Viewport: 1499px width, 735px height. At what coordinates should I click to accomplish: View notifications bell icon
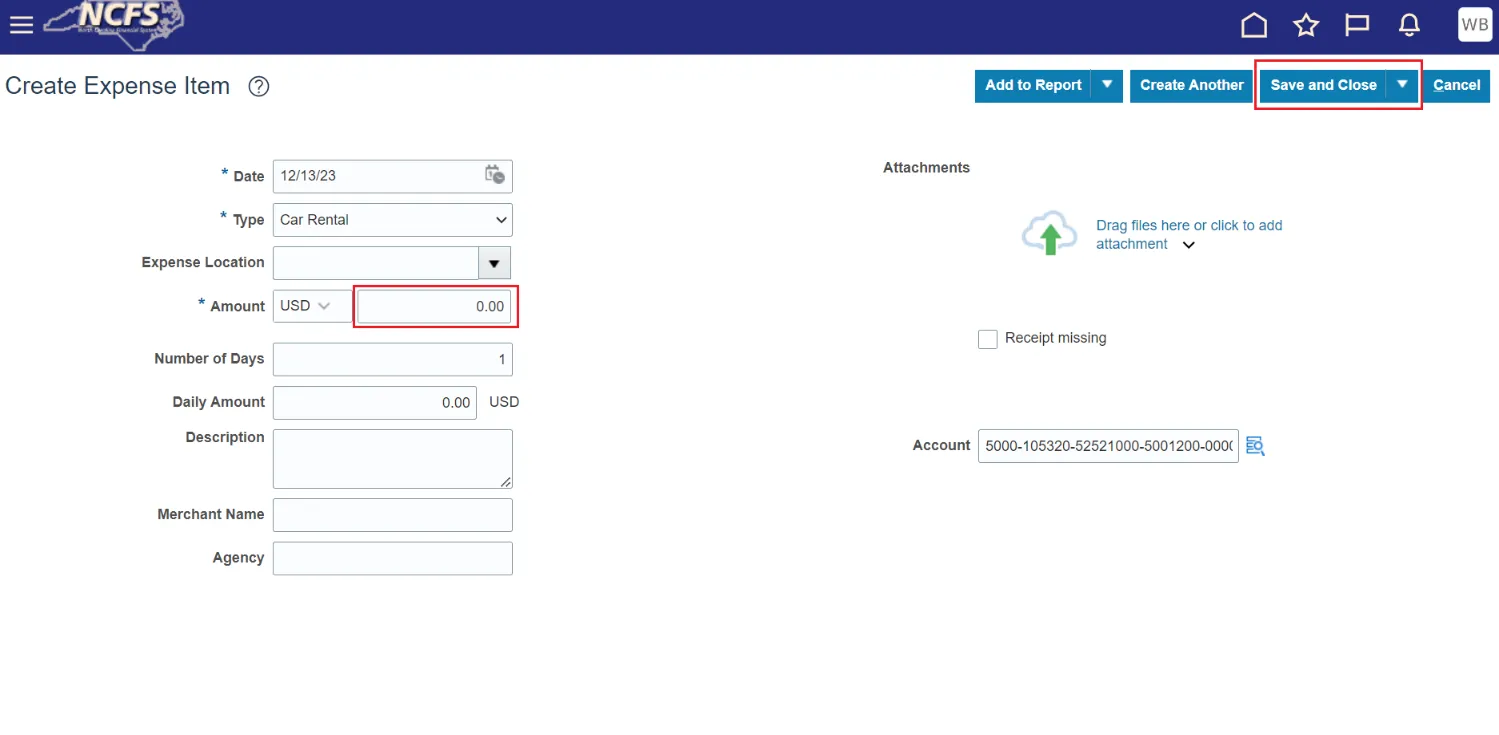coord(1409,26)
